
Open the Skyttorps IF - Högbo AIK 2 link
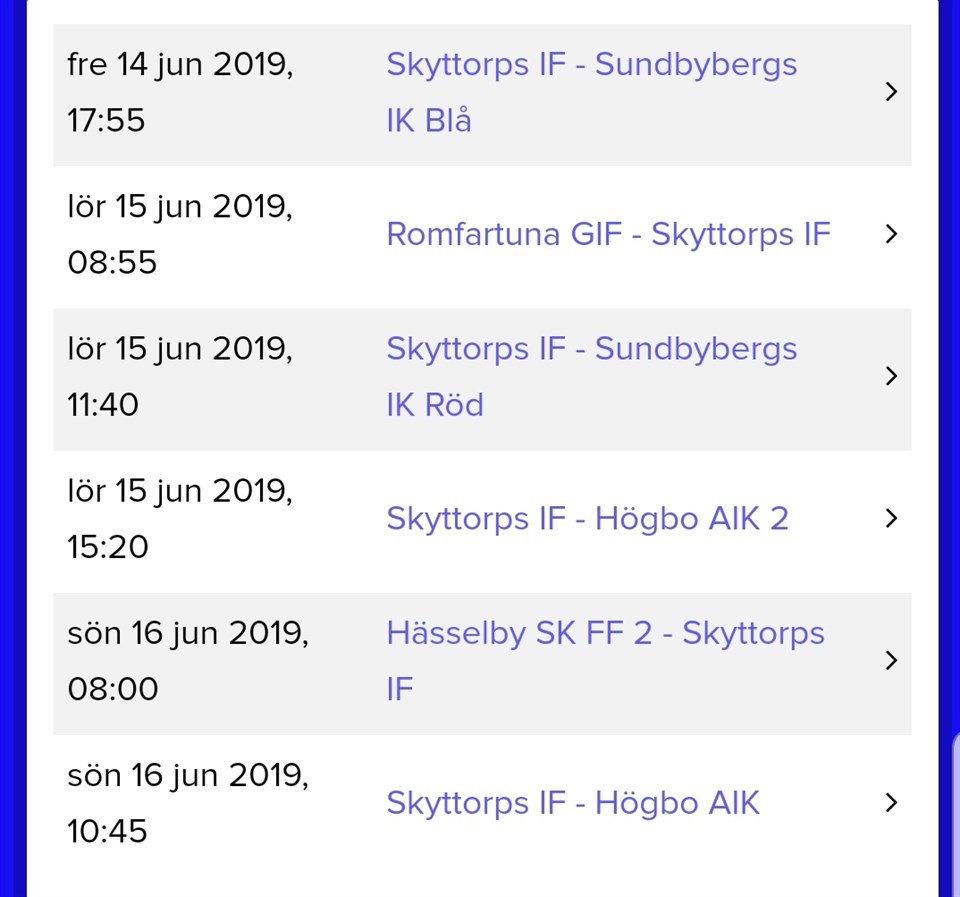tap(587, 518)
